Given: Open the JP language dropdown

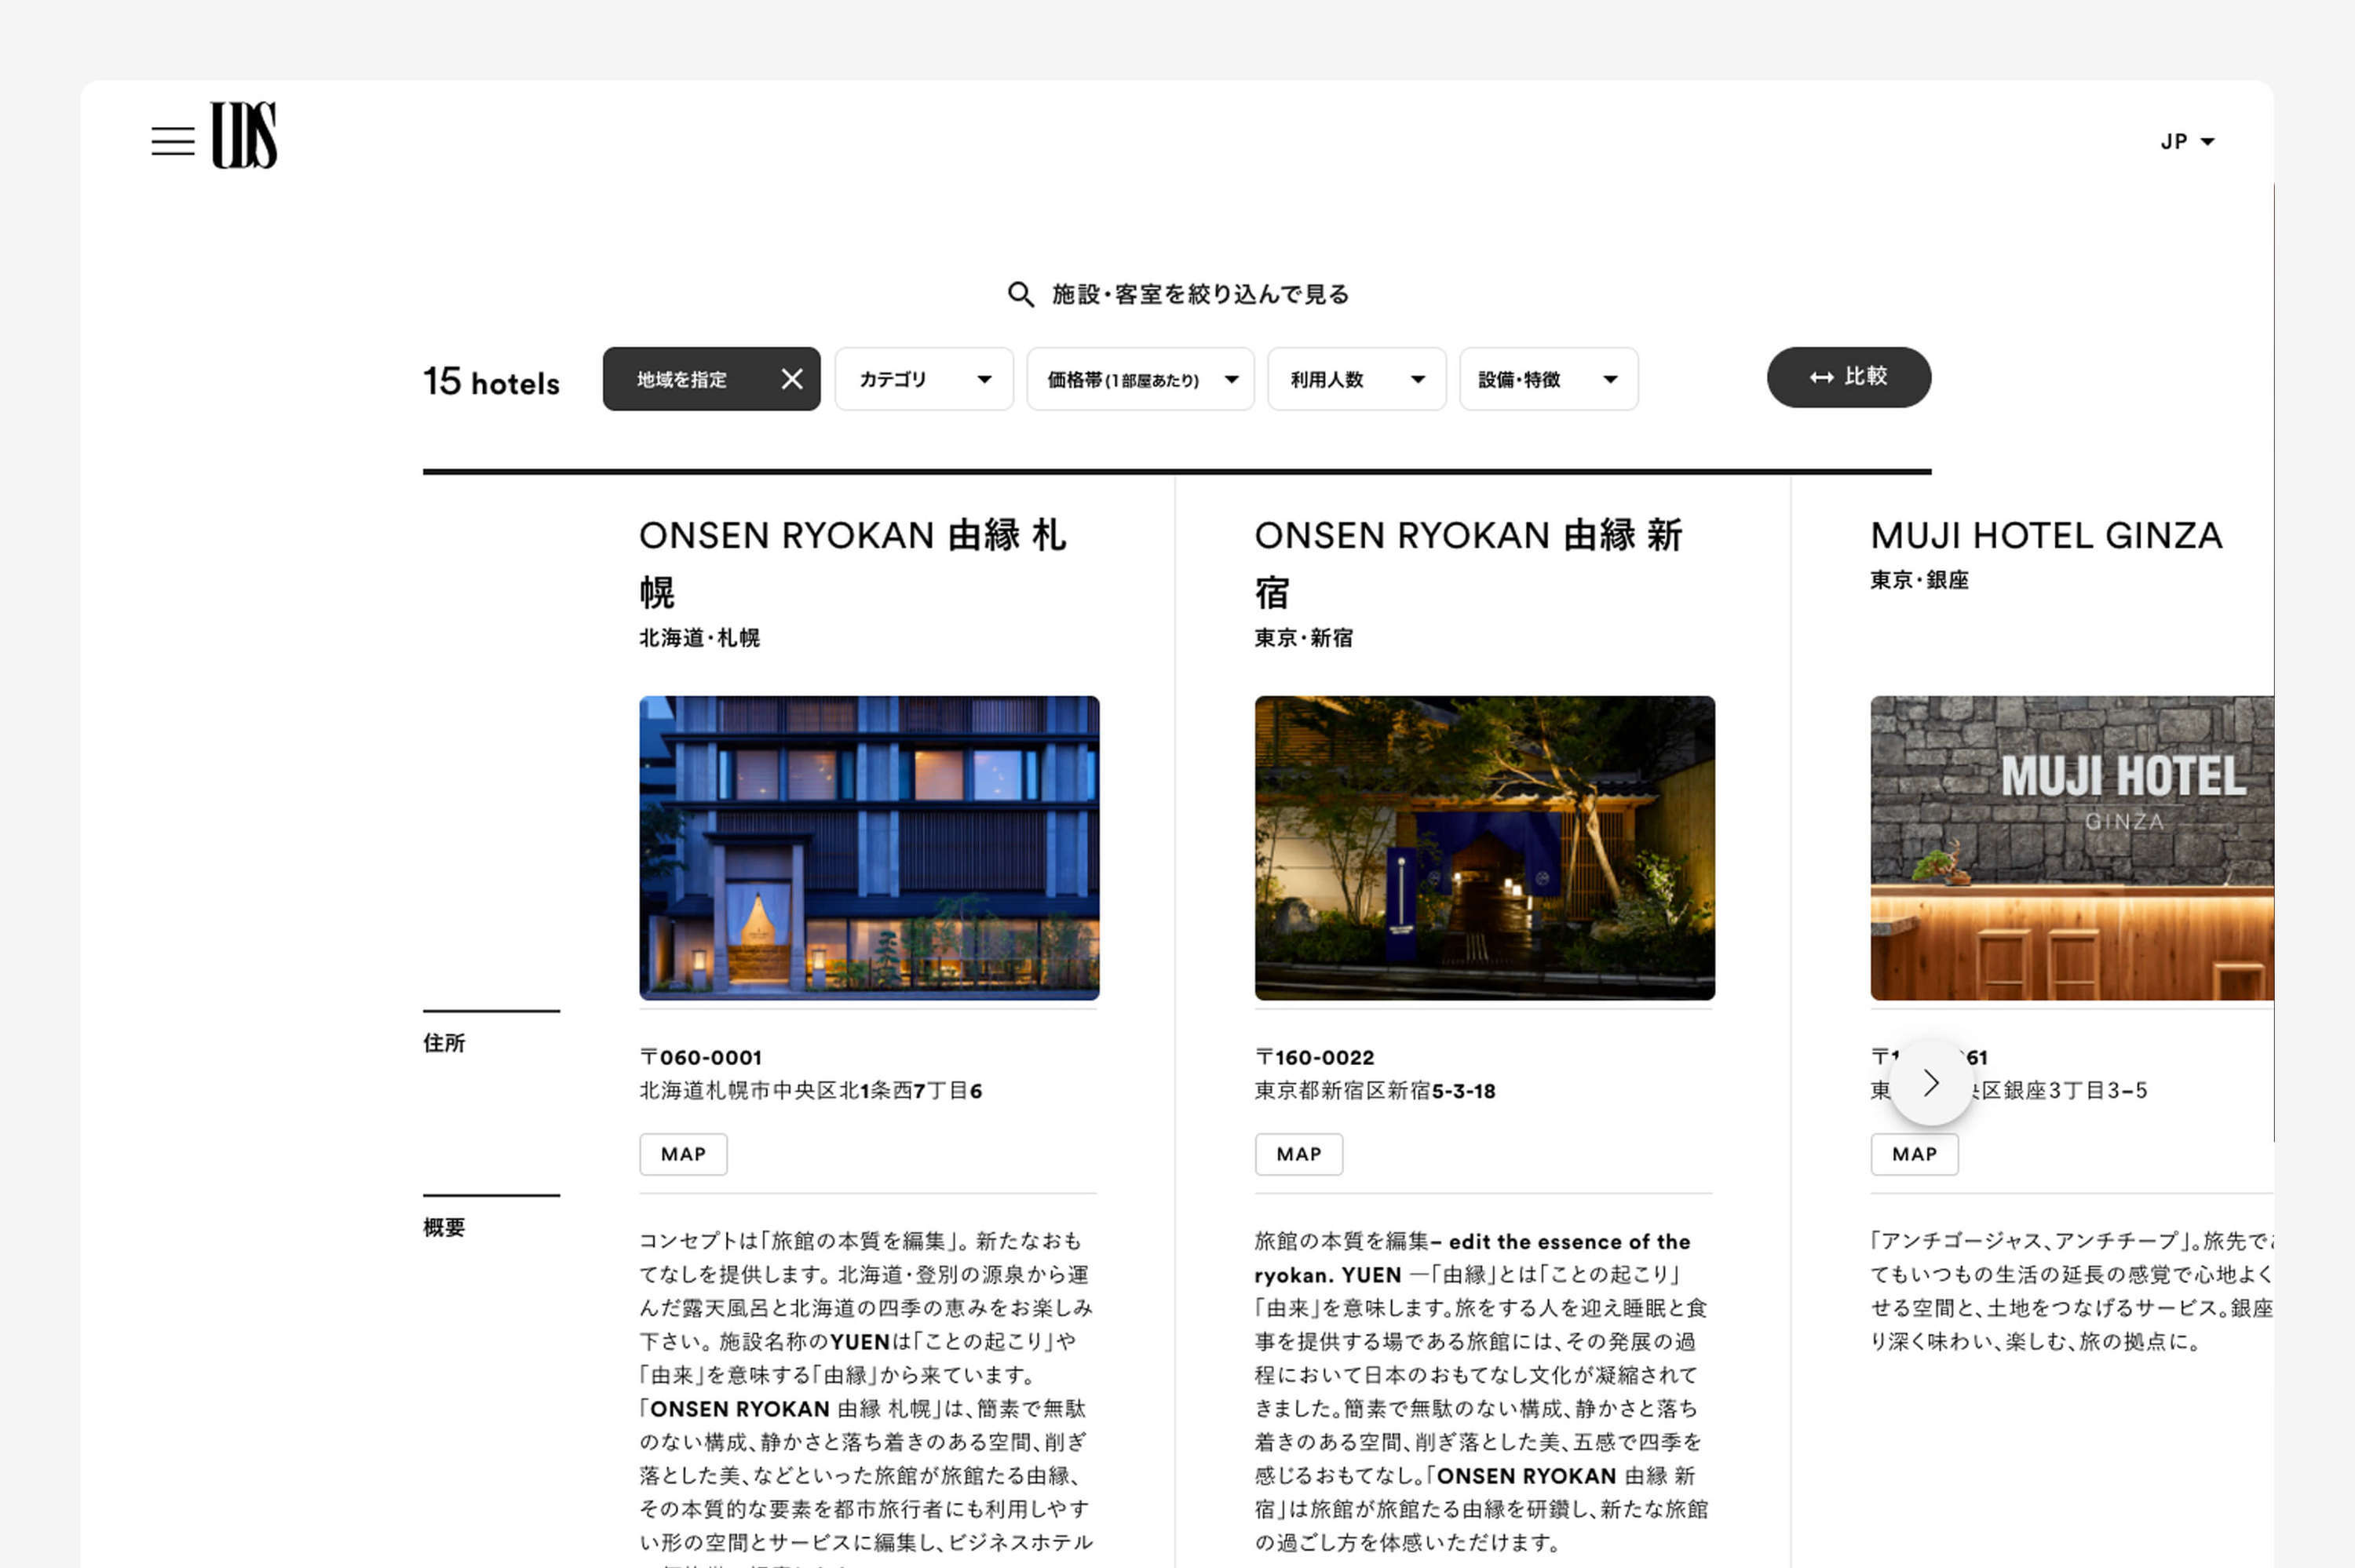Looking at the screenshot, I should tap(2187, 141).
